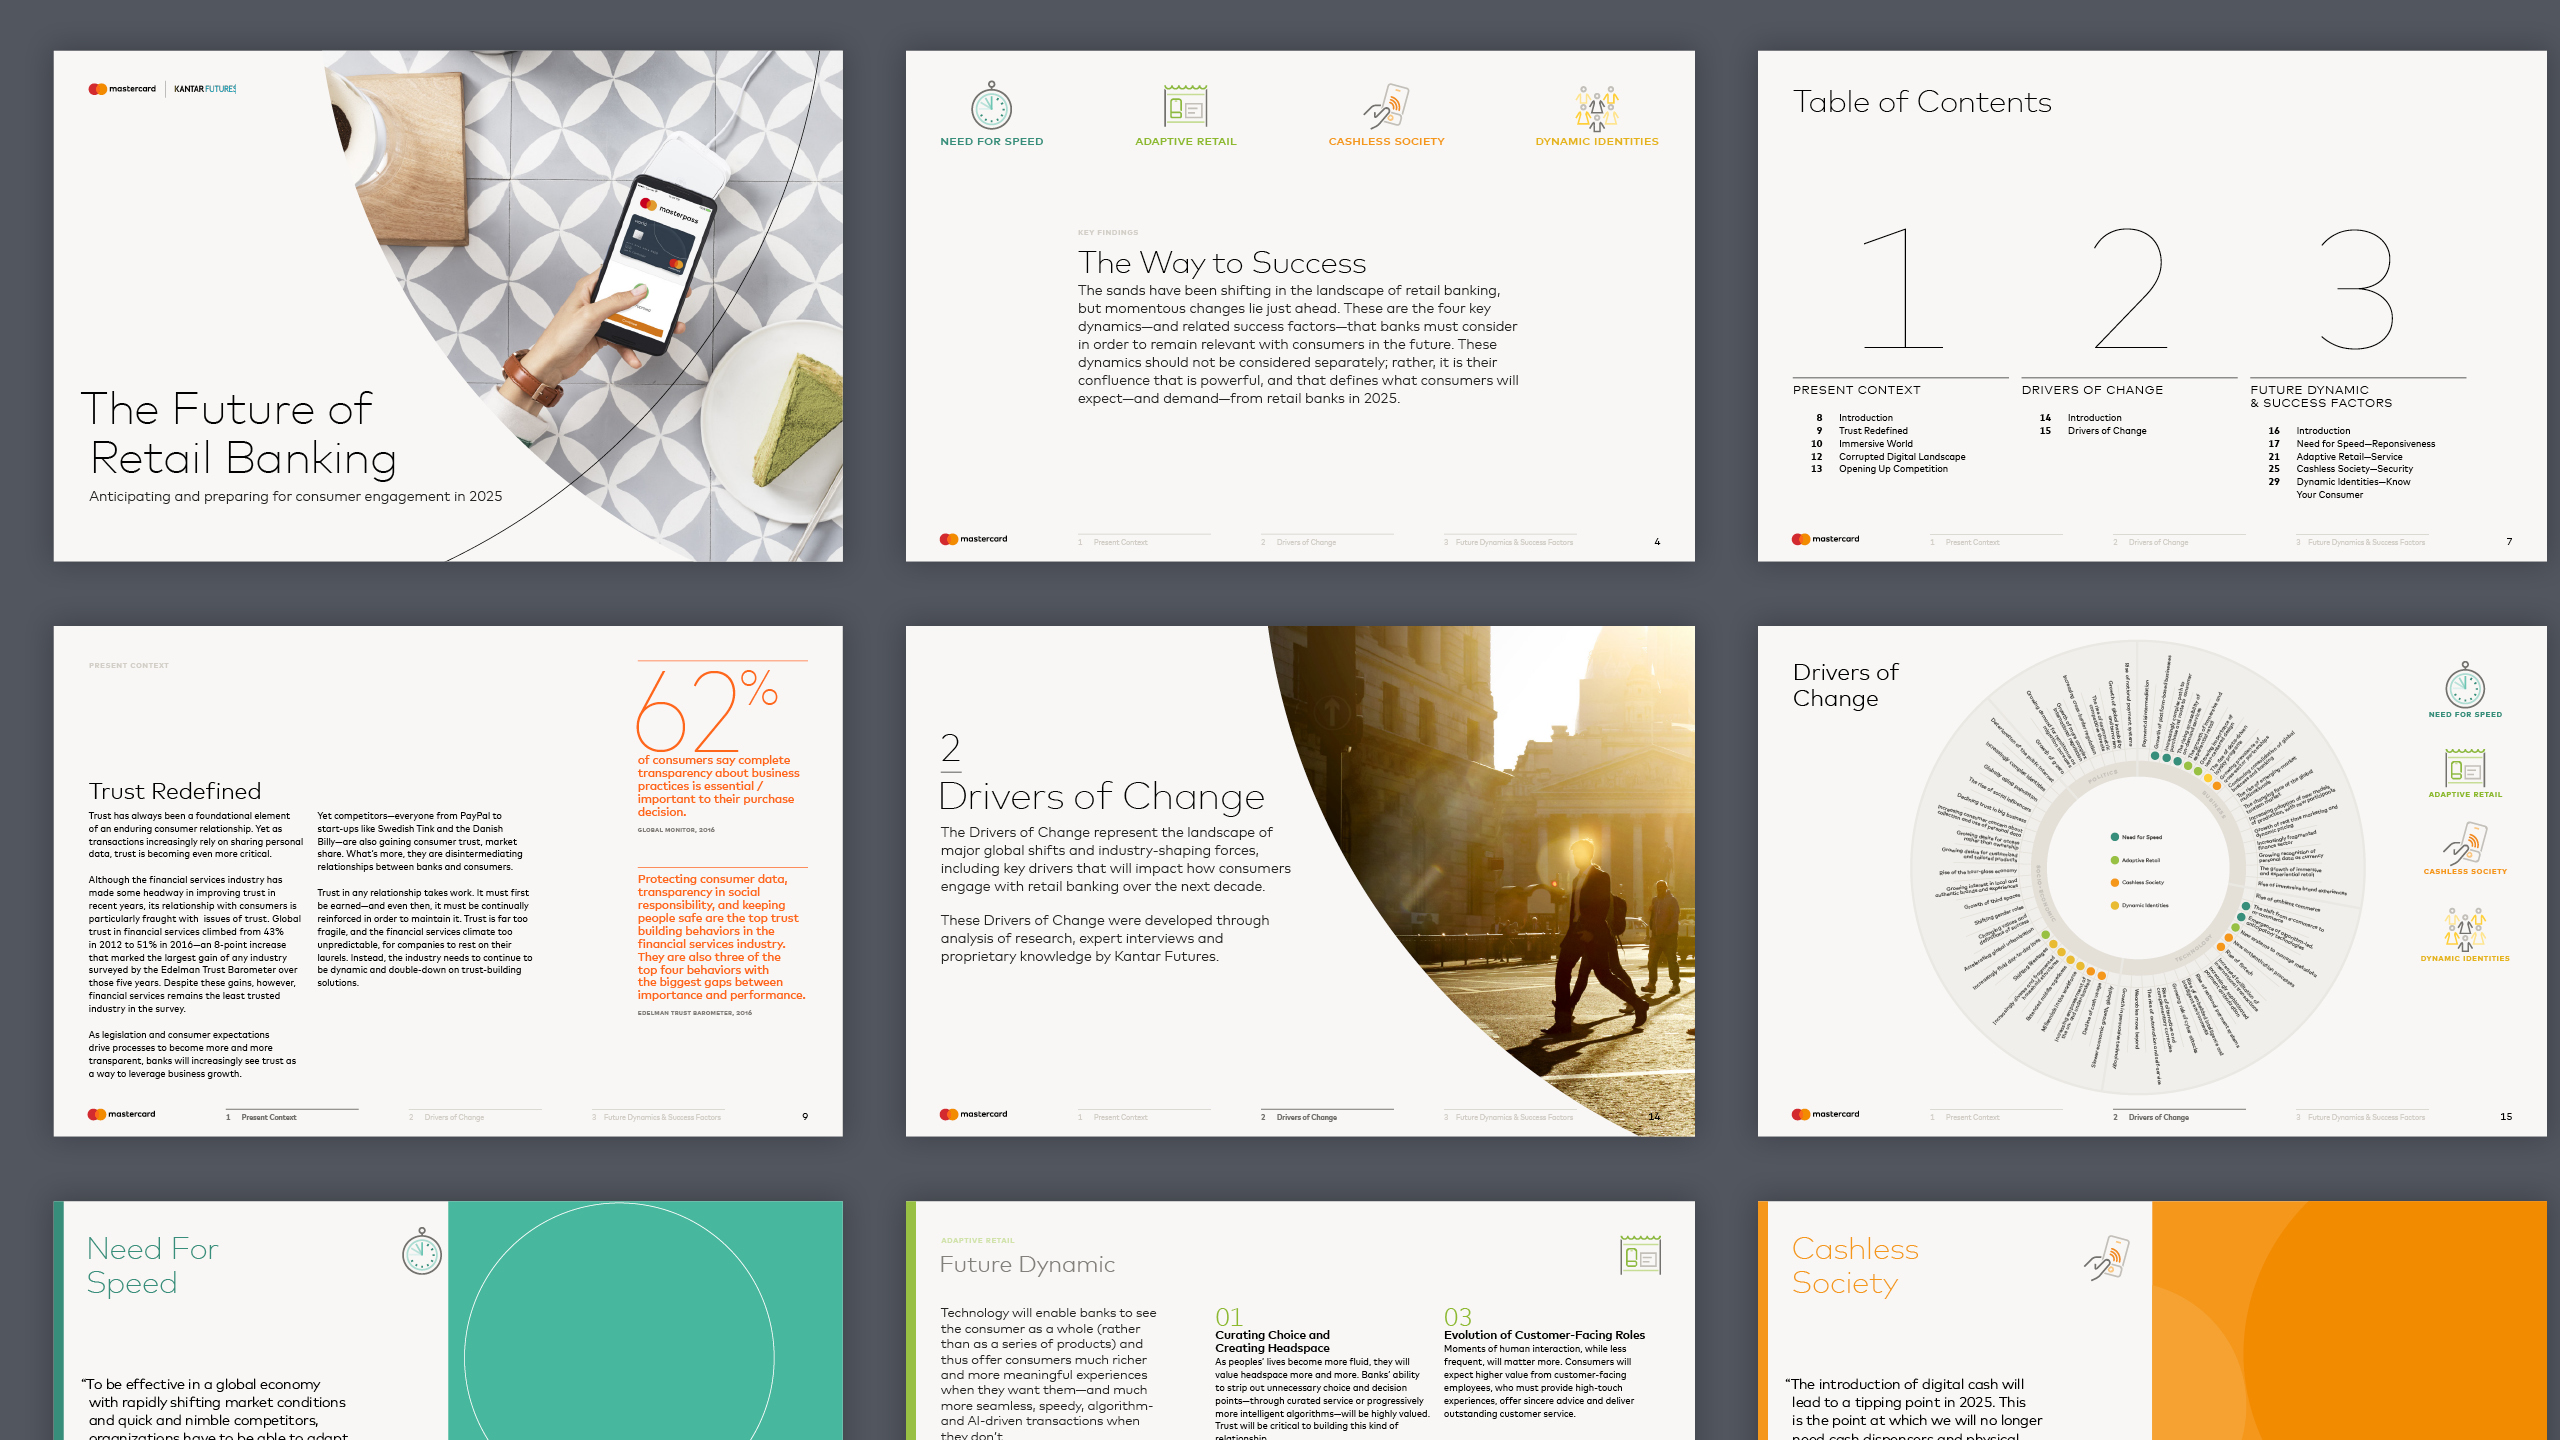Screen dimensions: 2560x1440
Task: Click the Dynamic Identities icon beside the drivers wheel
Action: pos(2465,929)
